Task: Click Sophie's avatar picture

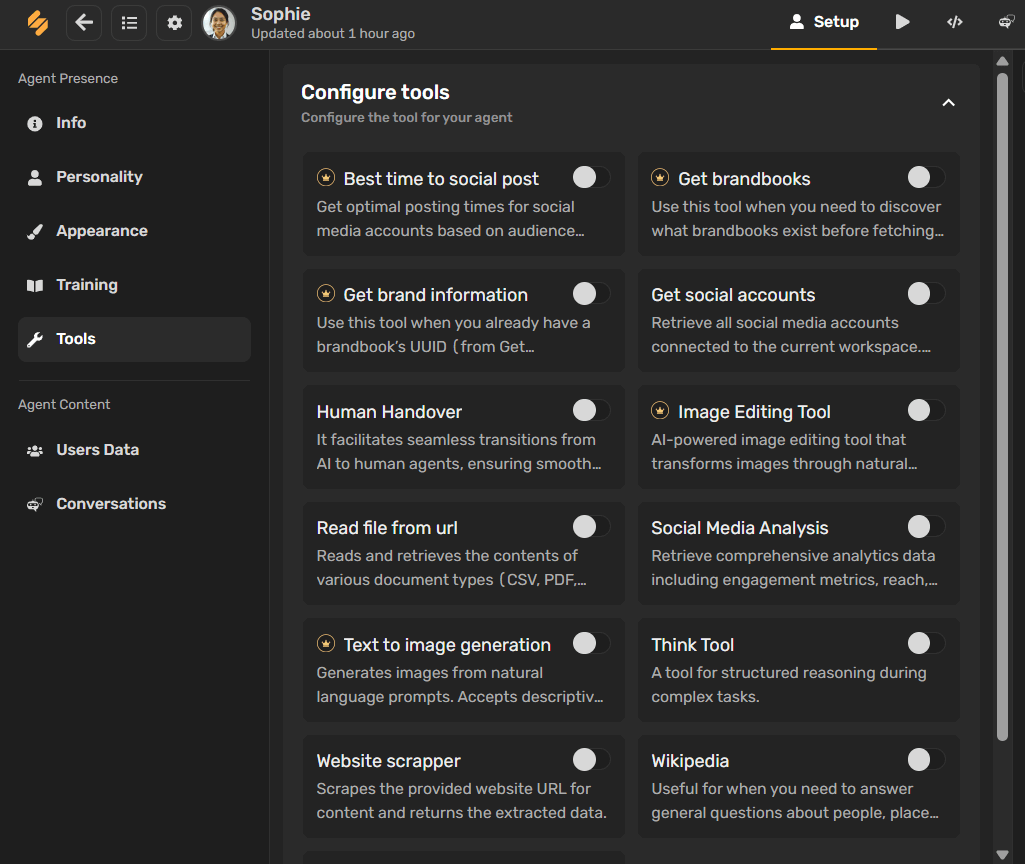Action: tap(219, 23)
